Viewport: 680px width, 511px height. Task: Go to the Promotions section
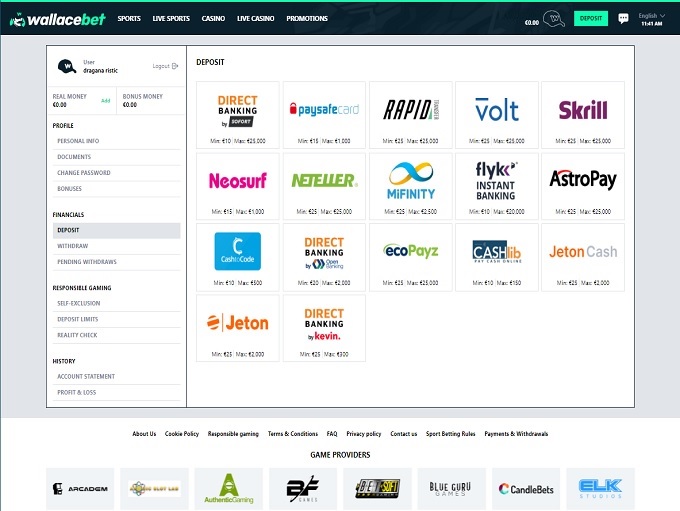coord(306,19)
